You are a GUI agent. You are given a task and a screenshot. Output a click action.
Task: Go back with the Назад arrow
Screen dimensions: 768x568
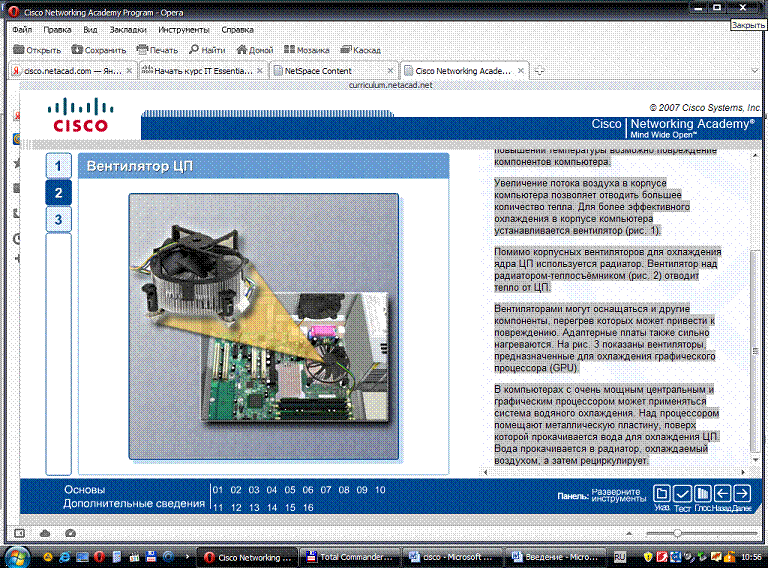721,494
